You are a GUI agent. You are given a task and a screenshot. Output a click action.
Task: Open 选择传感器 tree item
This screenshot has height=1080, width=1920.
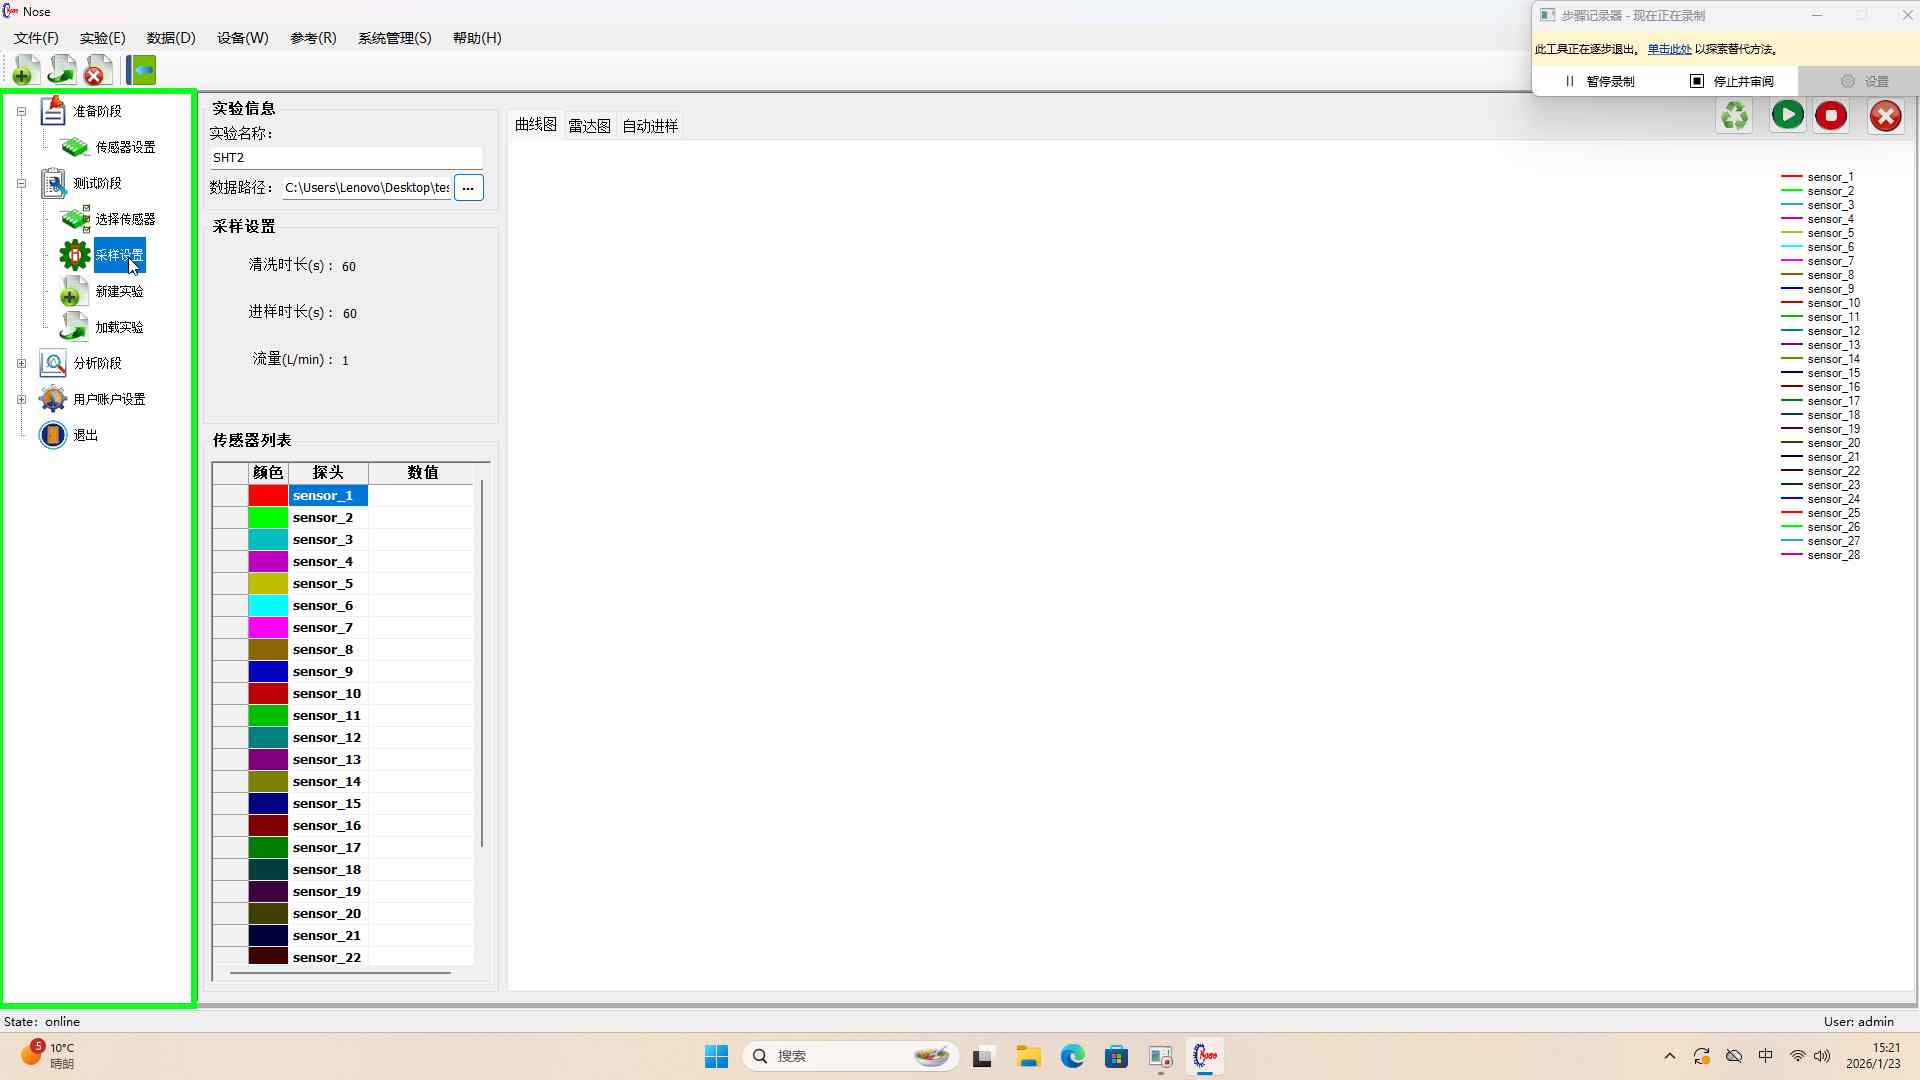click(125, 219)
